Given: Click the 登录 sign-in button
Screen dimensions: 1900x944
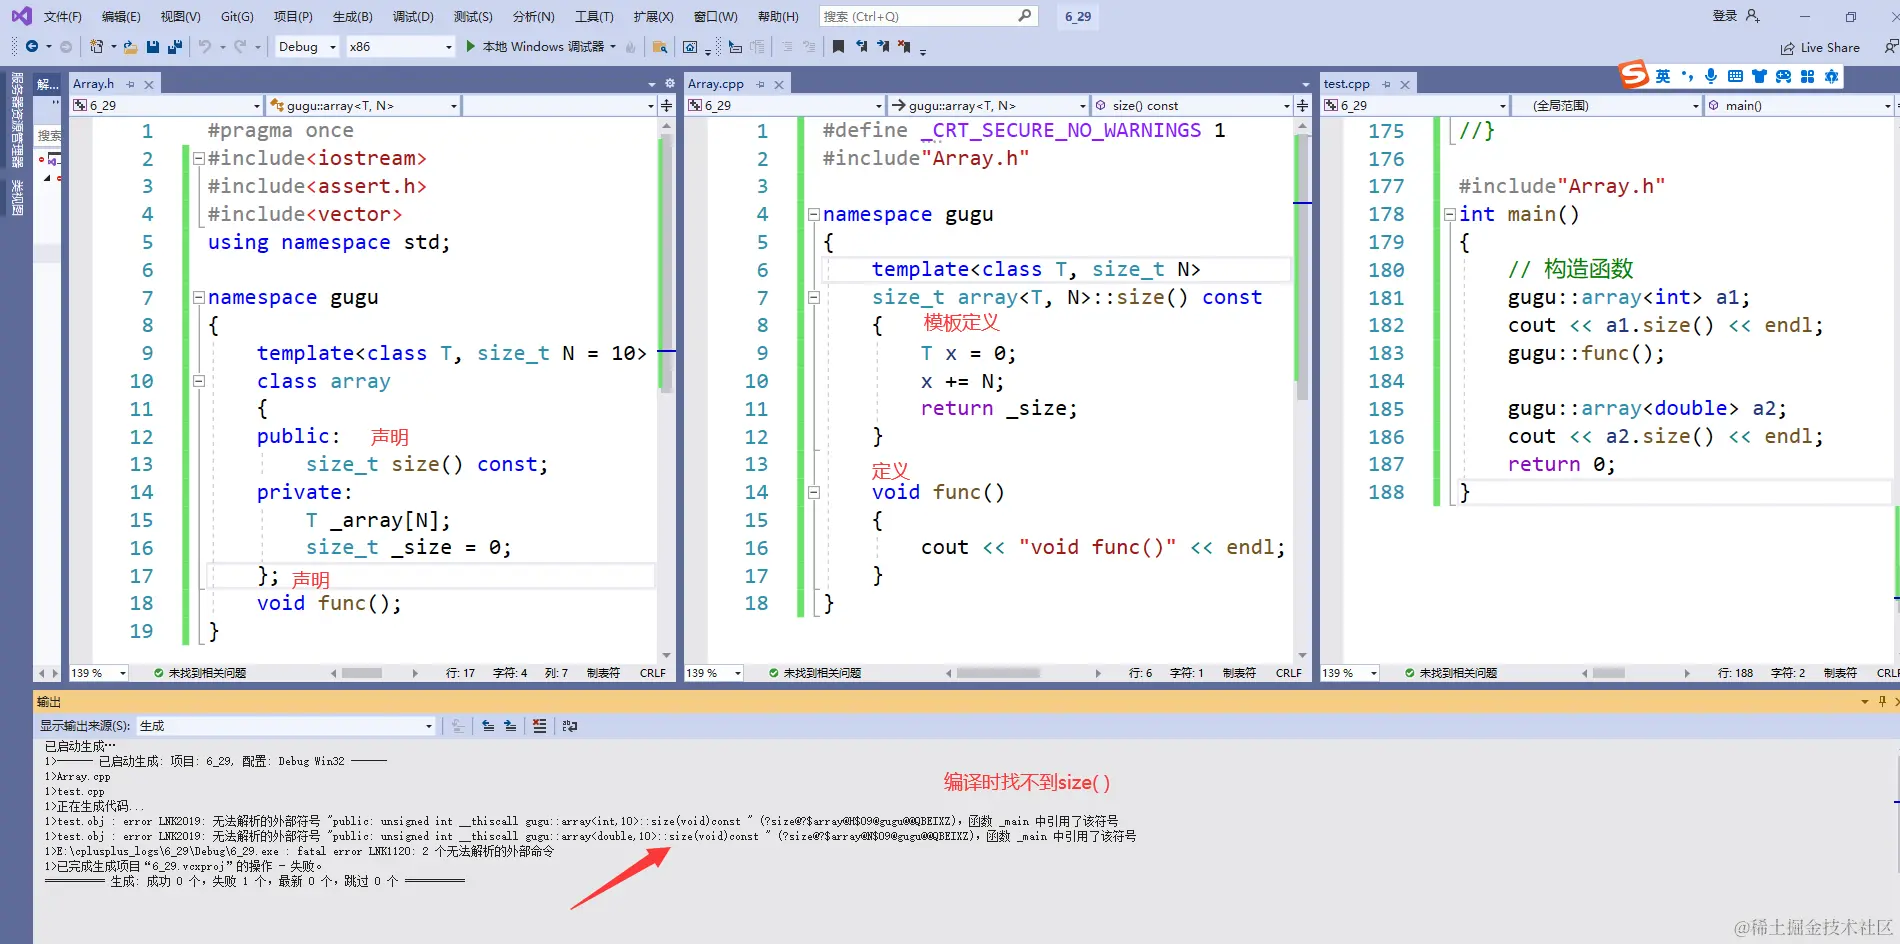Looking at the screenshot, I should tap(1736, 16).
